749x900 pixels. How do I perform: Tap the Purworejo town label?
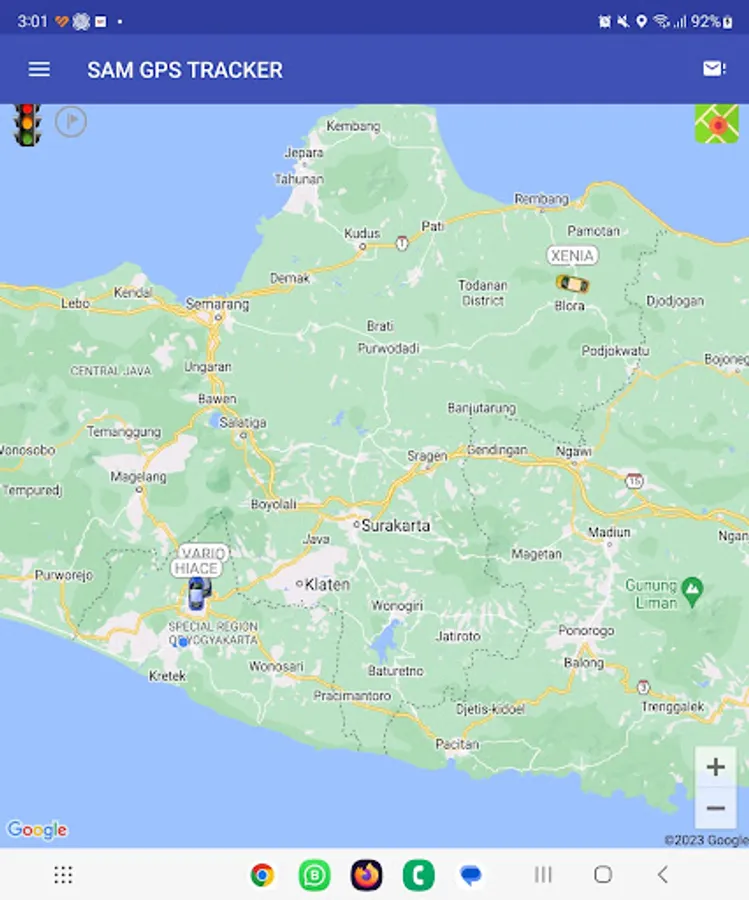tap(64, 575)
